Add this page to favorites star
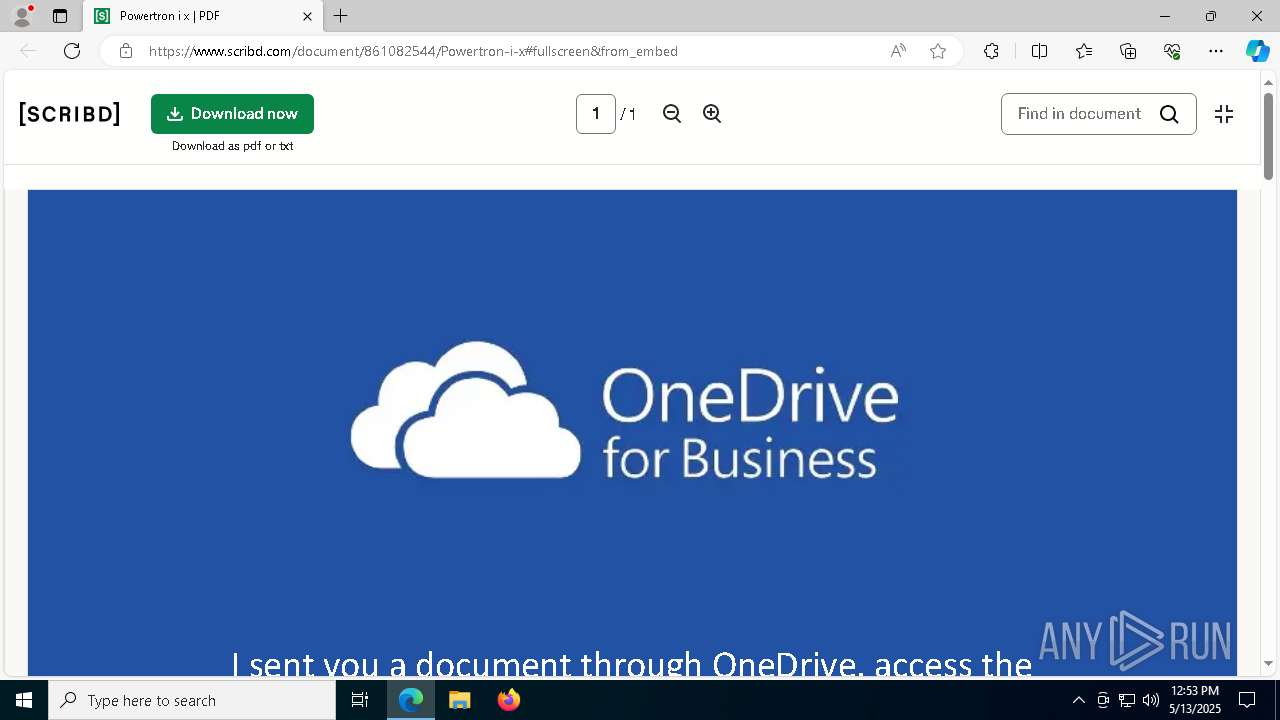The width and height of the screenshot is (1280, 720). click(x=938, y=51)
